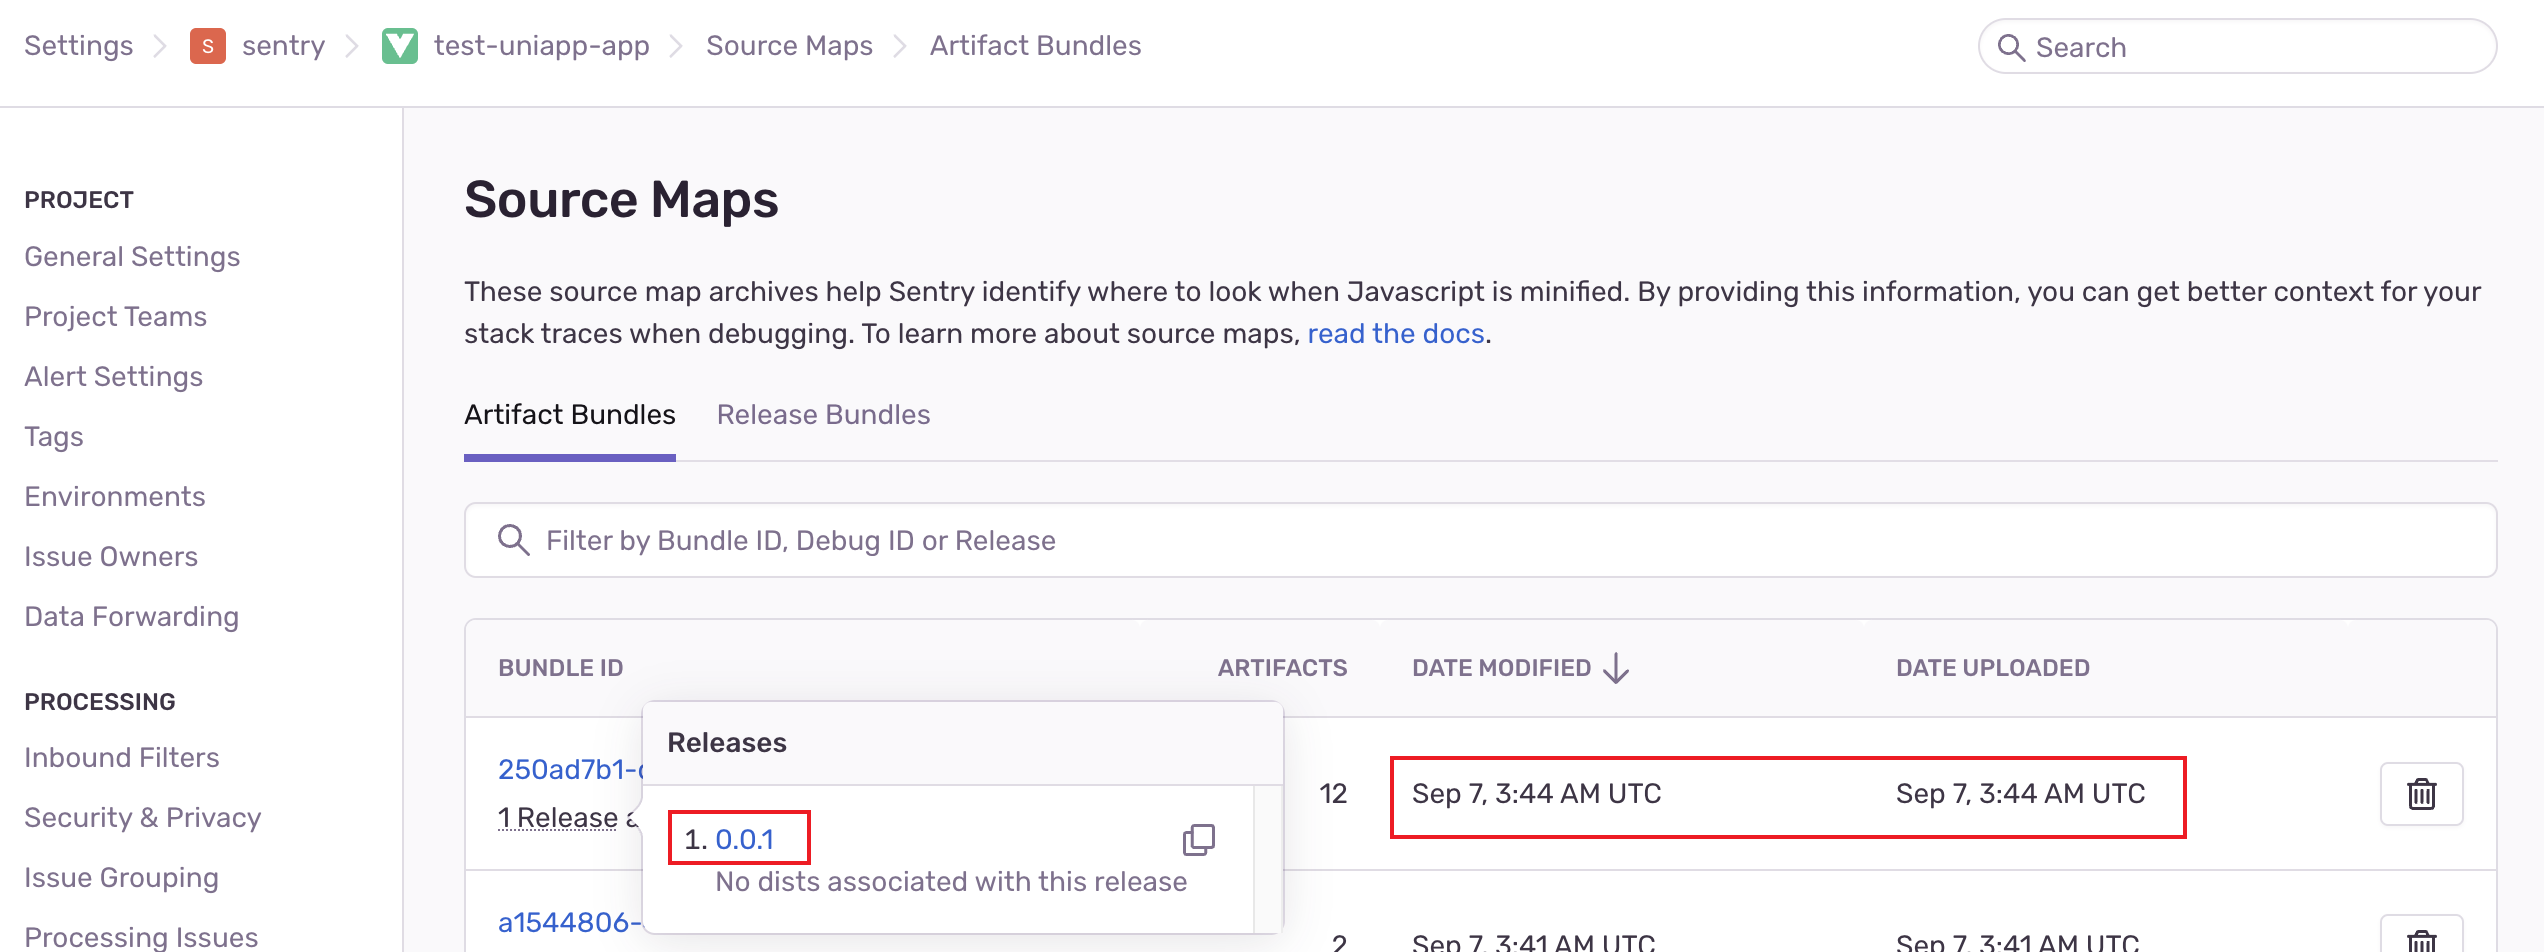Delete the bundle uploaded at 3:44 AM
Image resolution: width=2544 pixels, height=952 pixels.
2420,794
